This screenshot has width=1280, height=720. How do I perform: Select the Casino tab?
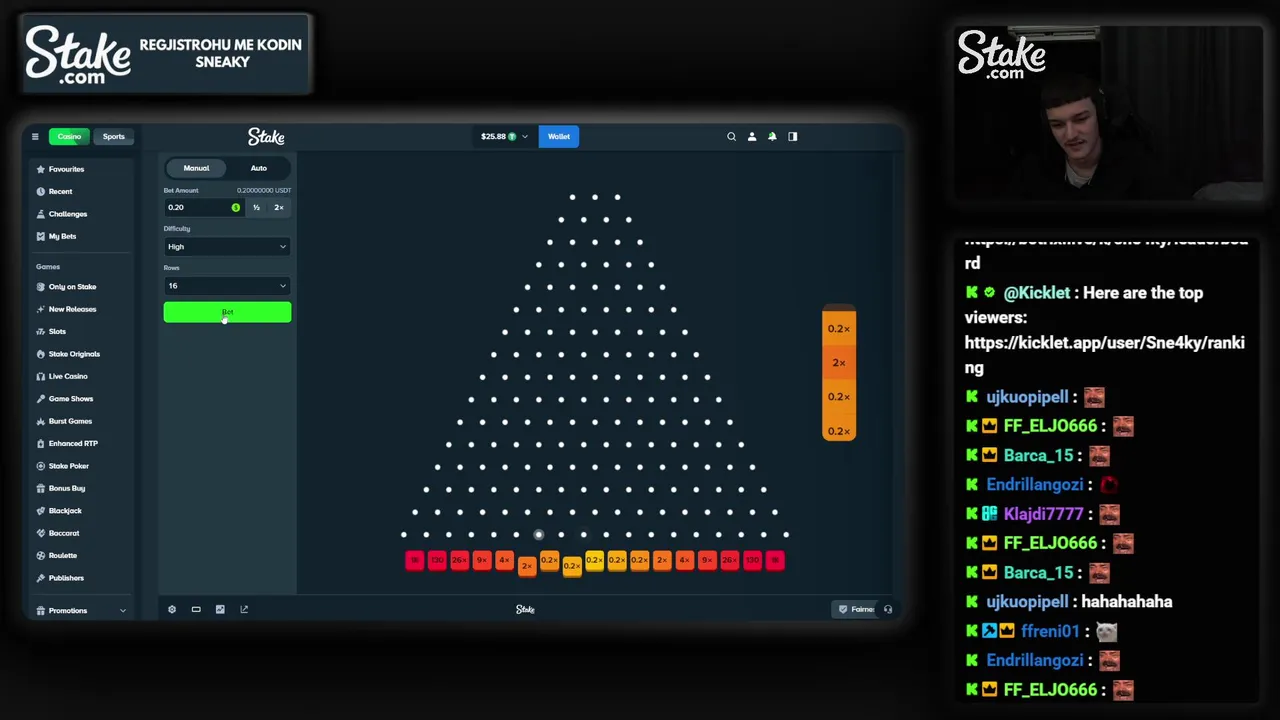point(69,136)
